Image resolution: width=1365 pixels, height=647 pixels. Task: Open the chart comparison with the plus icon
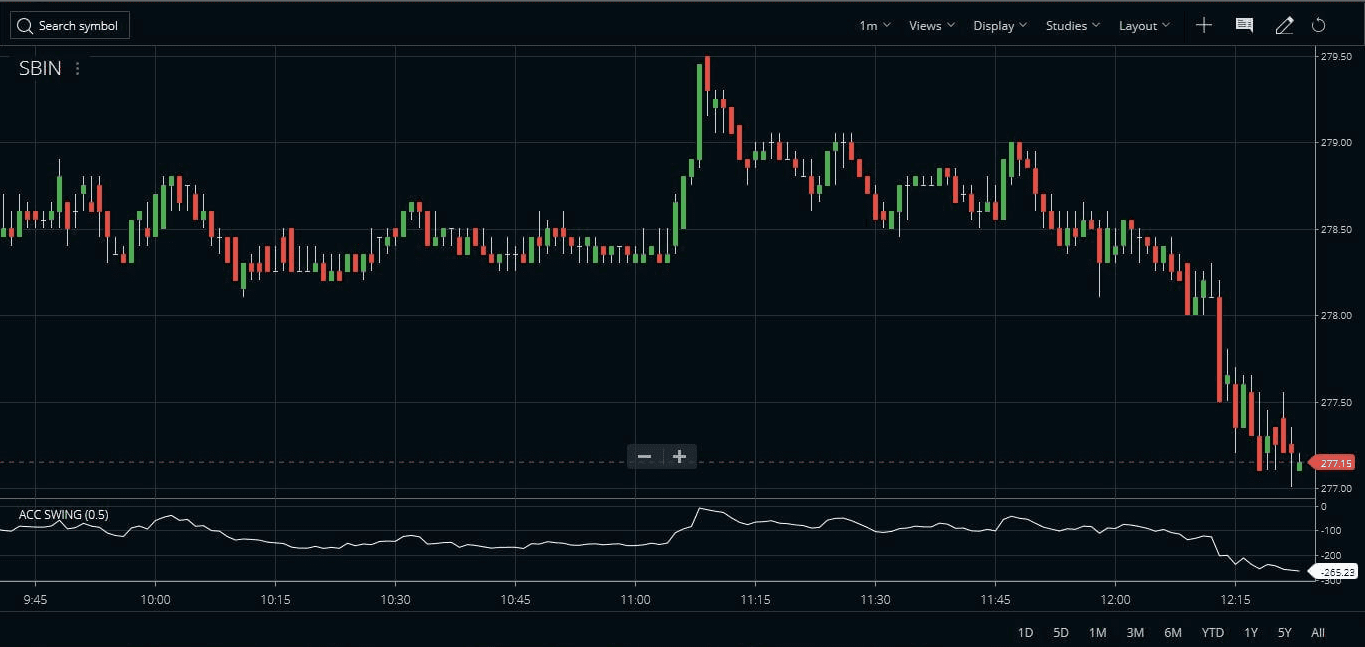[1204, 25]
